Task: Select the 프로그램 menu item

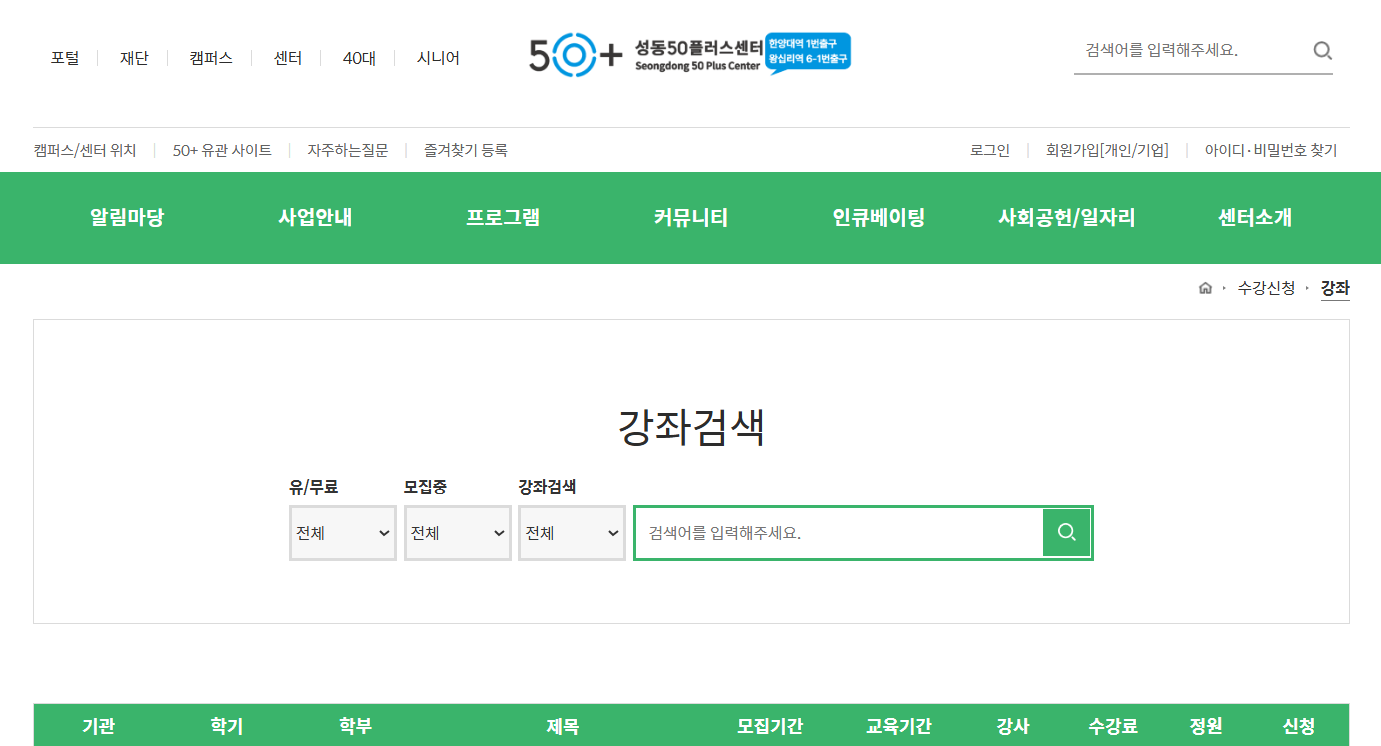Action: pos(503,218)
